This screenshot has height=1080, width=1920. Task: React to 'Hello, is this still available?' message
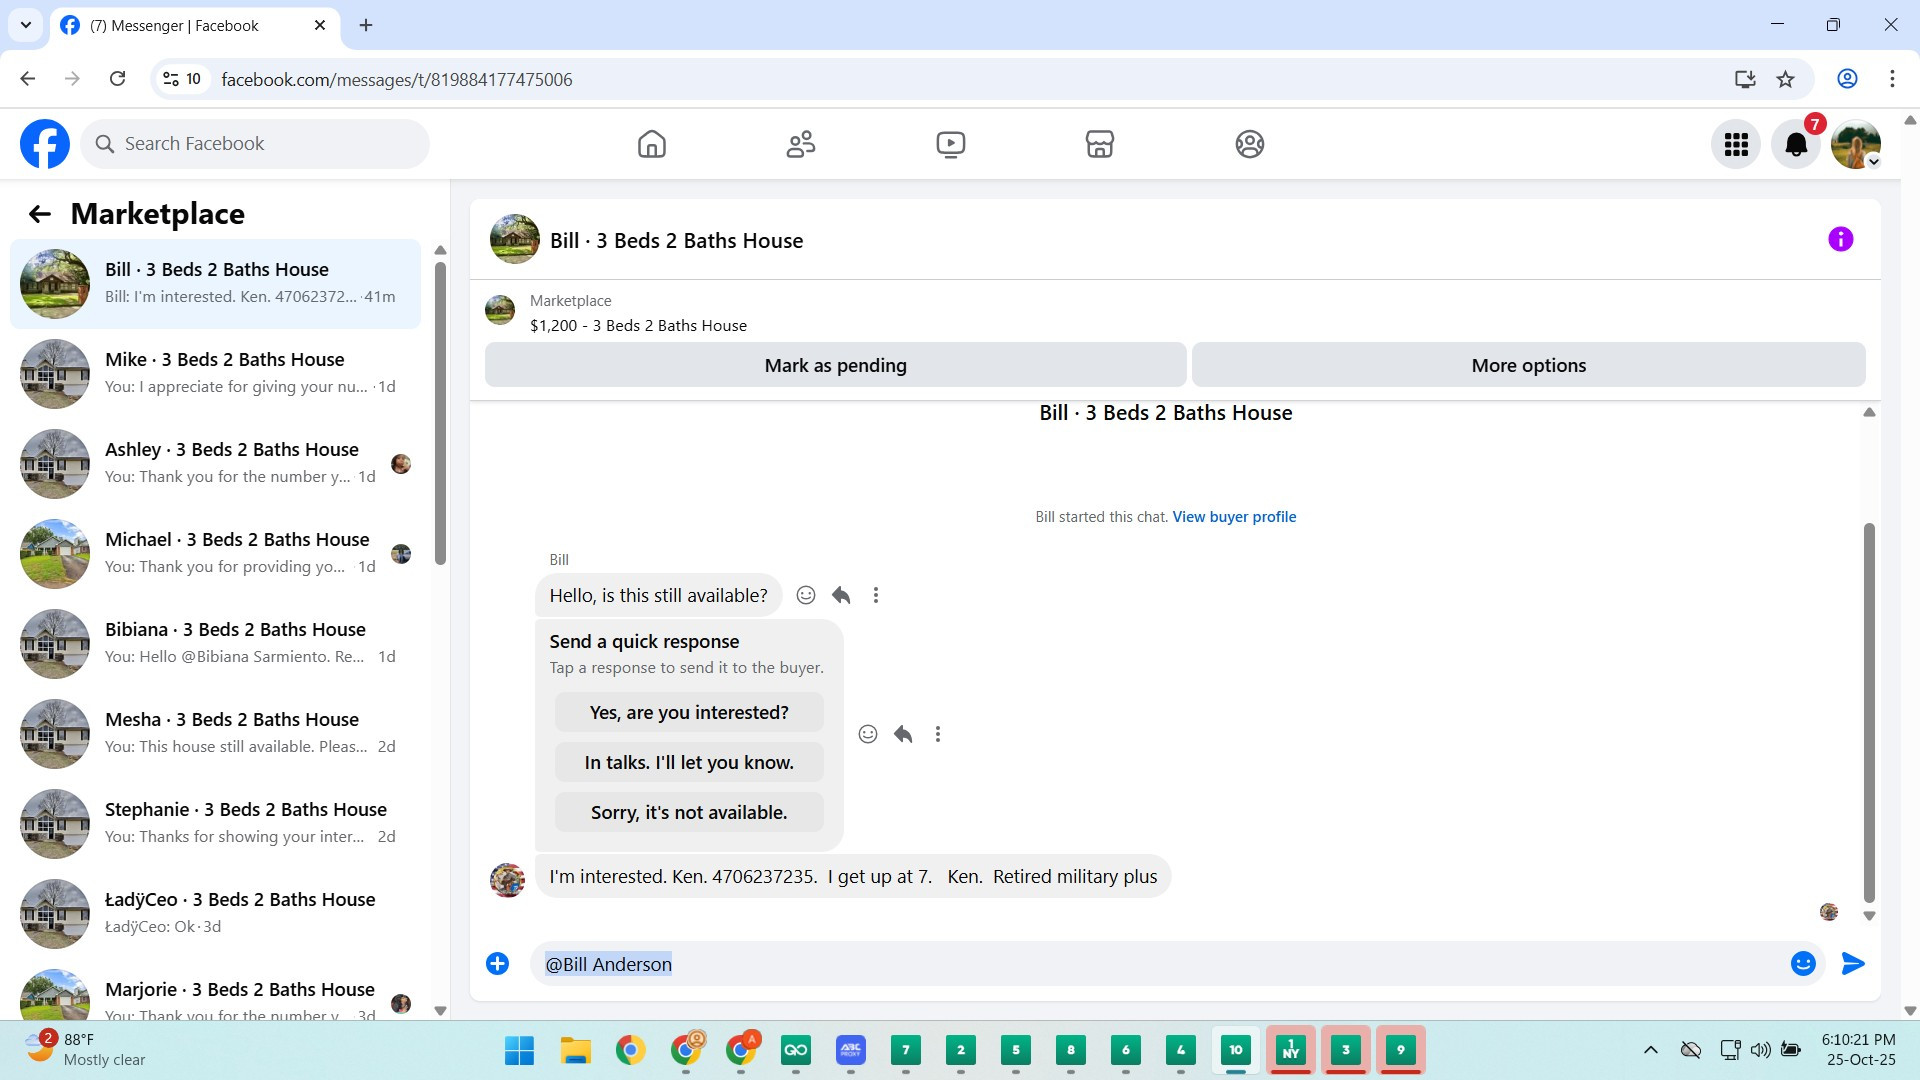click(x=805, y=595)
